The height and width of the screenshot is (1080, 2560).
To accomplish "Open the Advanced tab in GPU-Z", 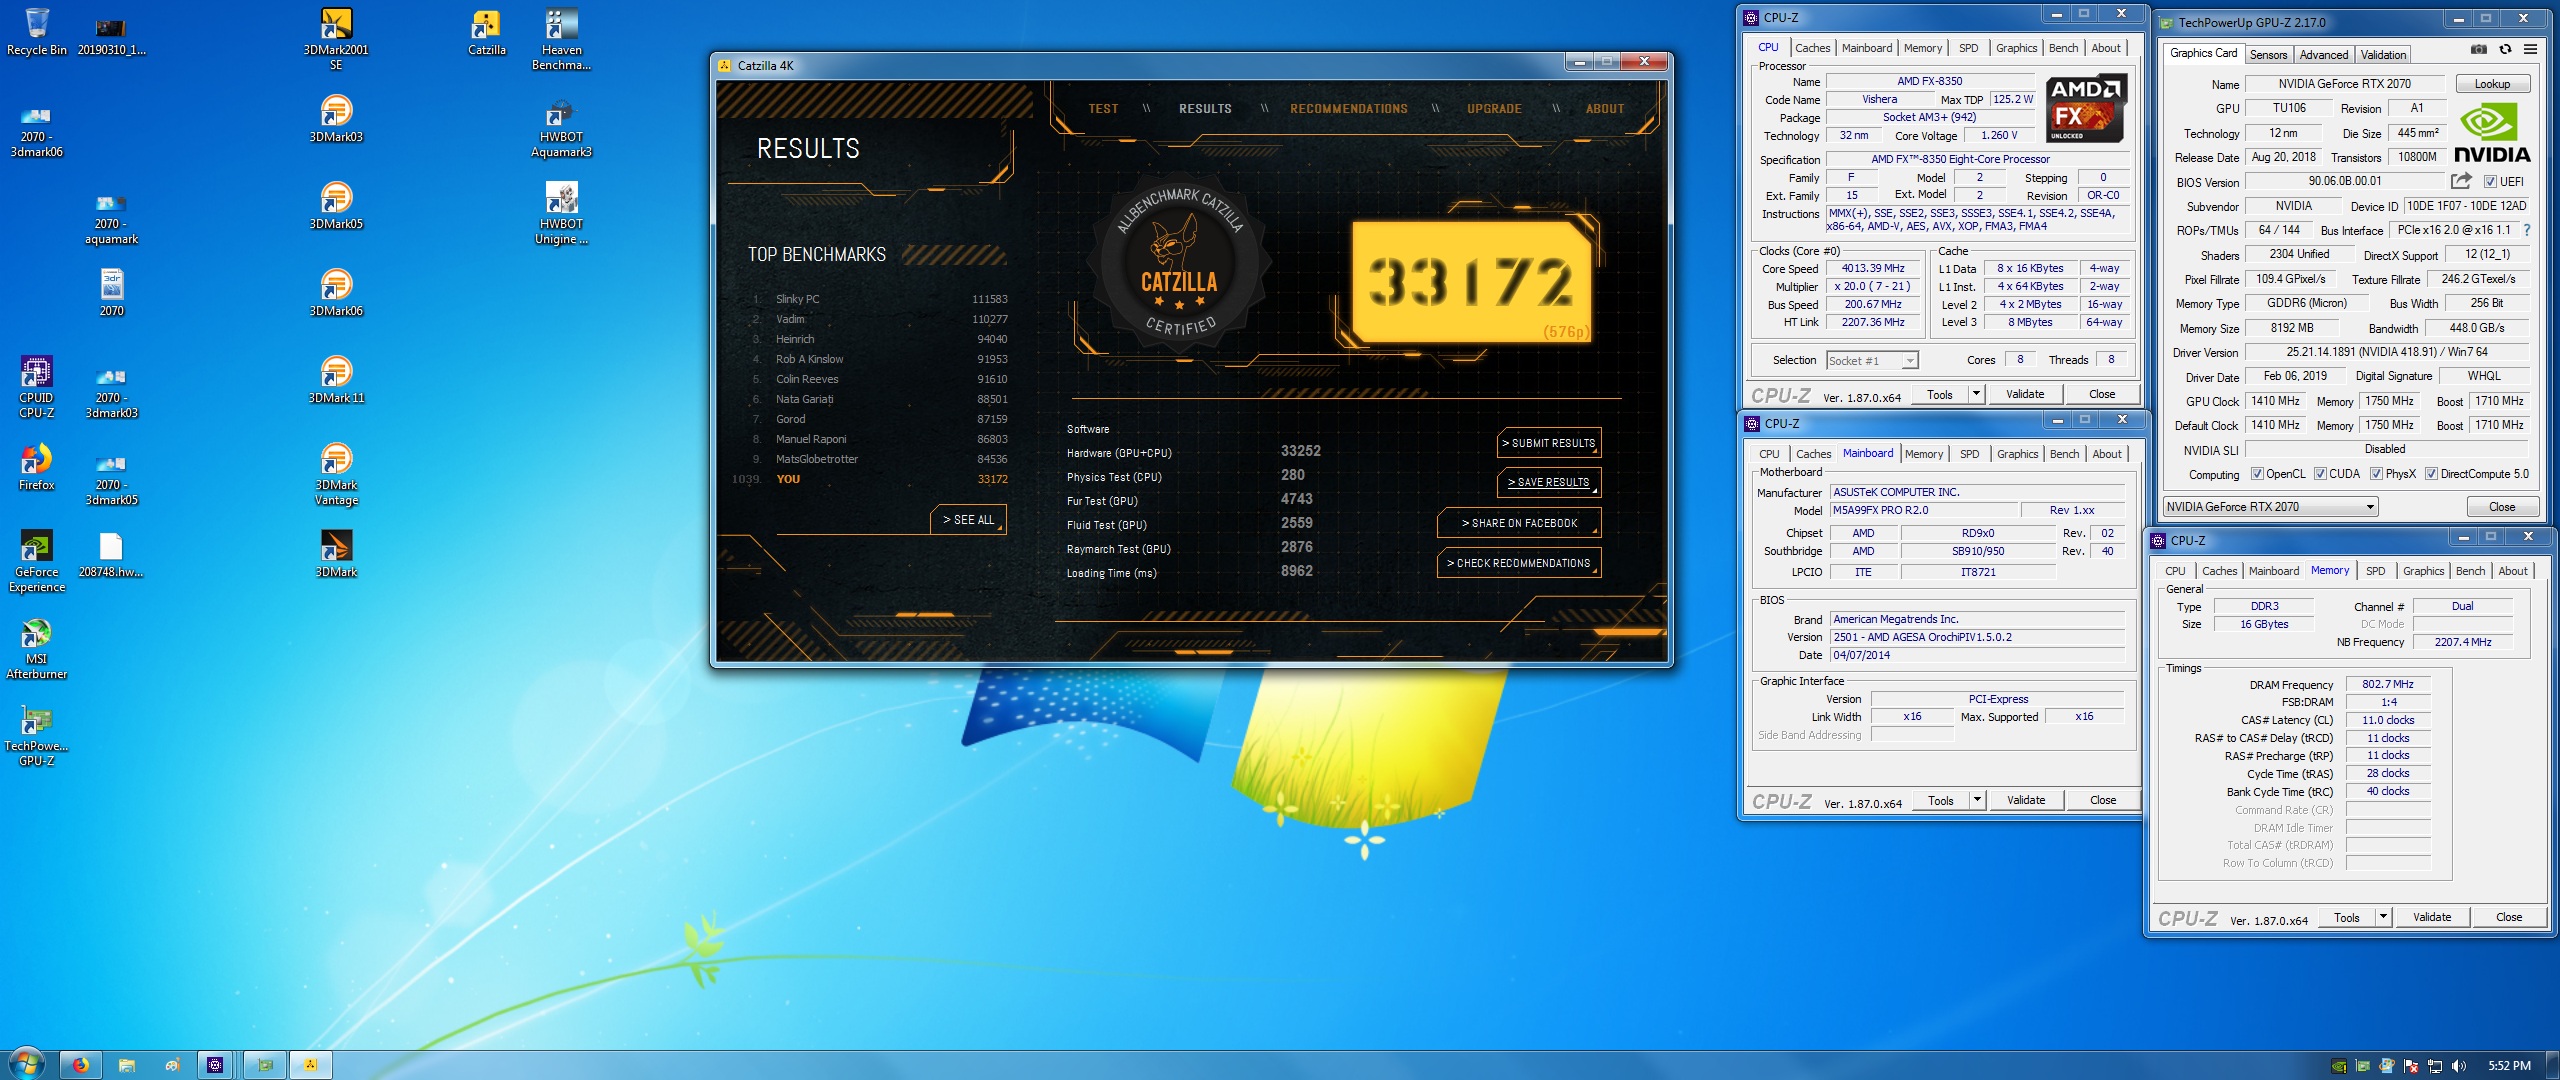I will coord(2323,55).
